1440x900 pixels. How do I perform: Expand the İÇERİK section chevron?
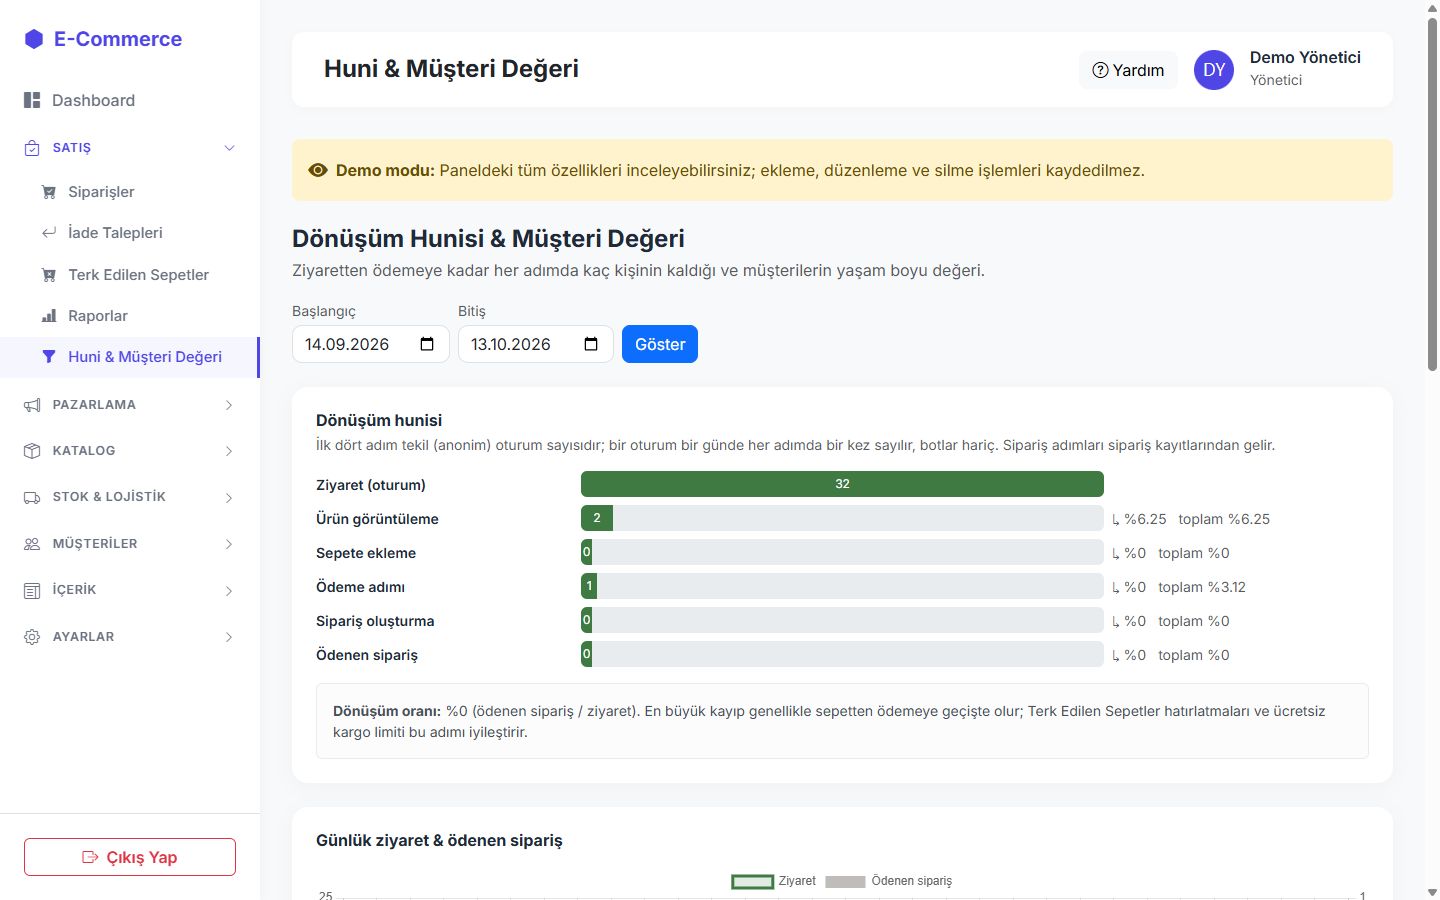(229, 590)
